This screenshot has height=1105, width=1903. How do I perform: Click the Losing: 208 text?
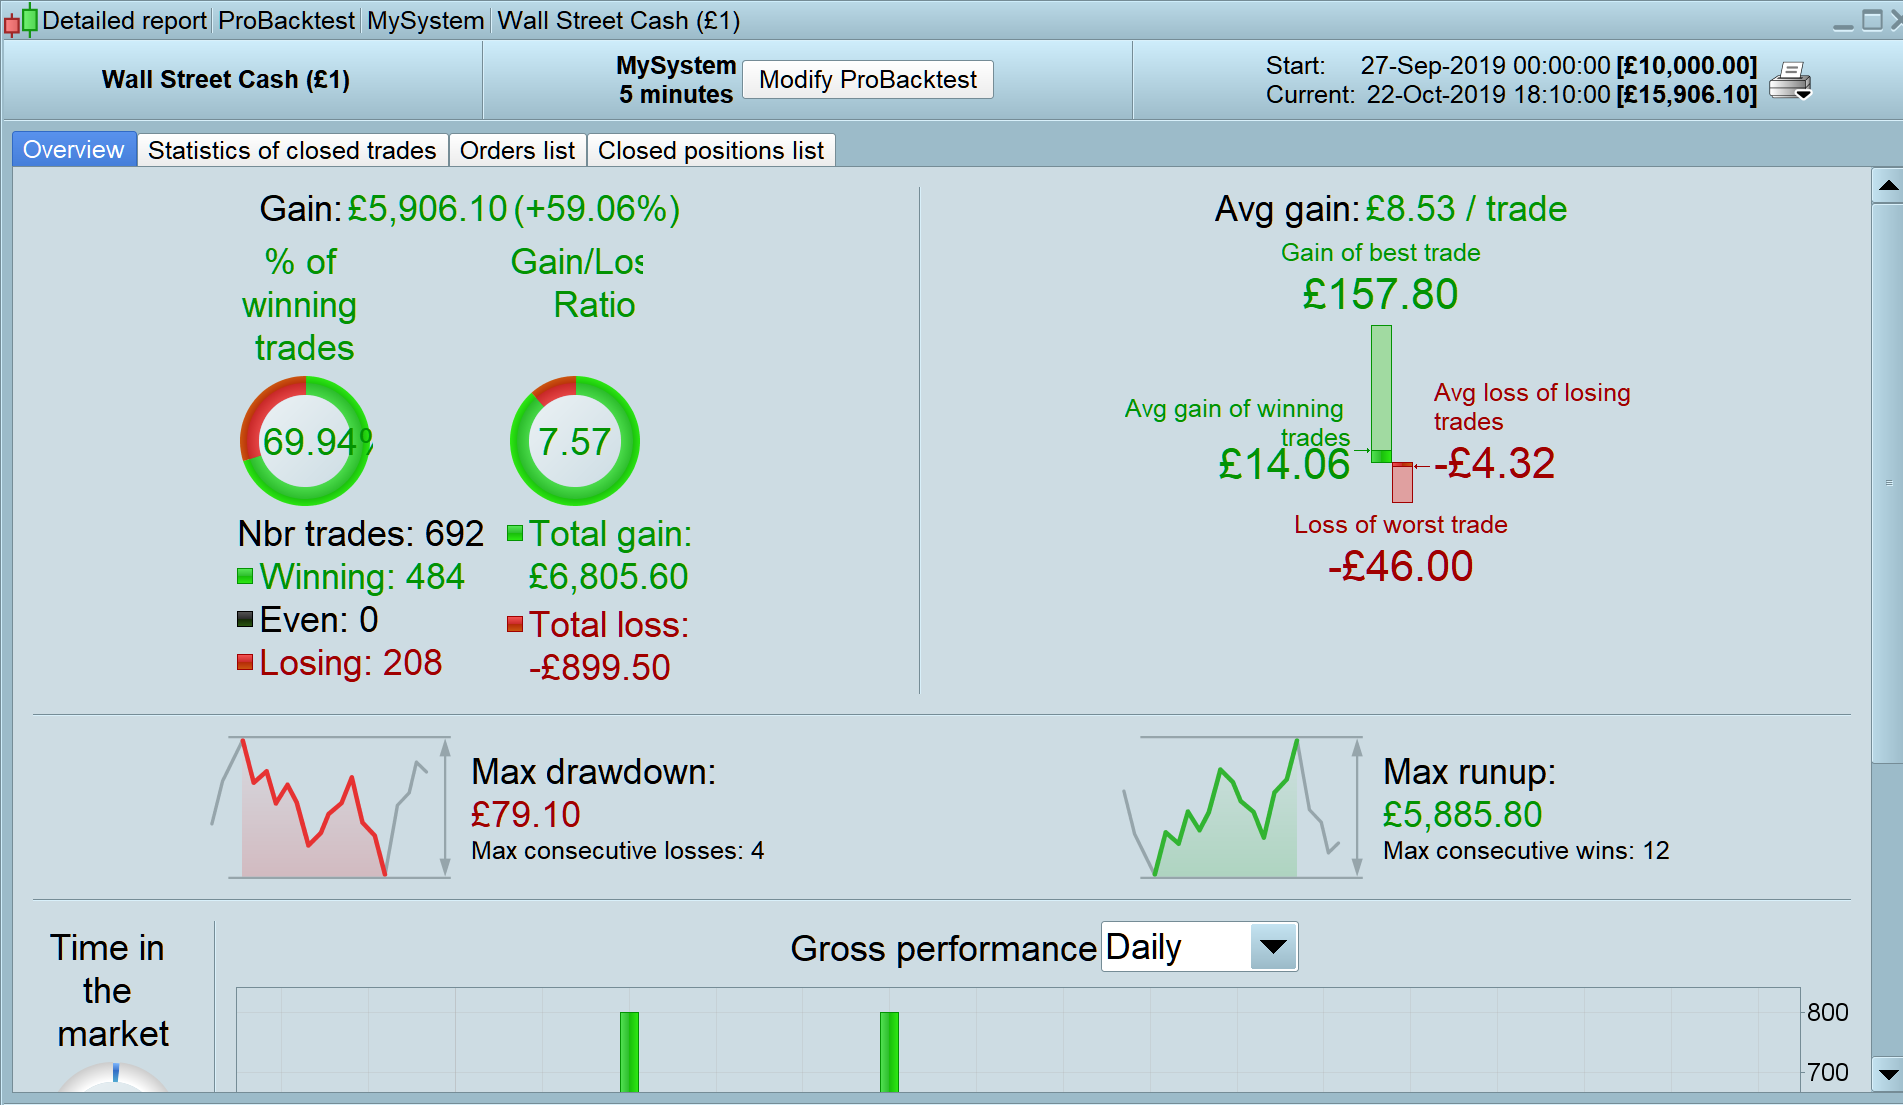[351, 663]
